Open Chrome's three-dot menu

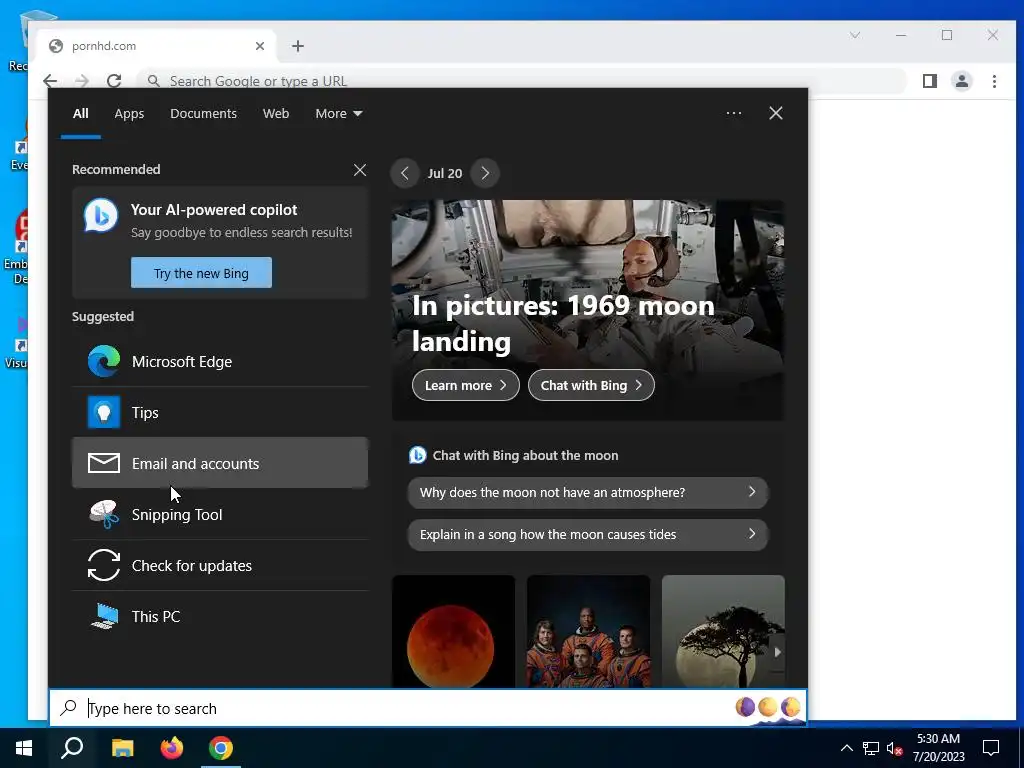(x=994, y=81)
